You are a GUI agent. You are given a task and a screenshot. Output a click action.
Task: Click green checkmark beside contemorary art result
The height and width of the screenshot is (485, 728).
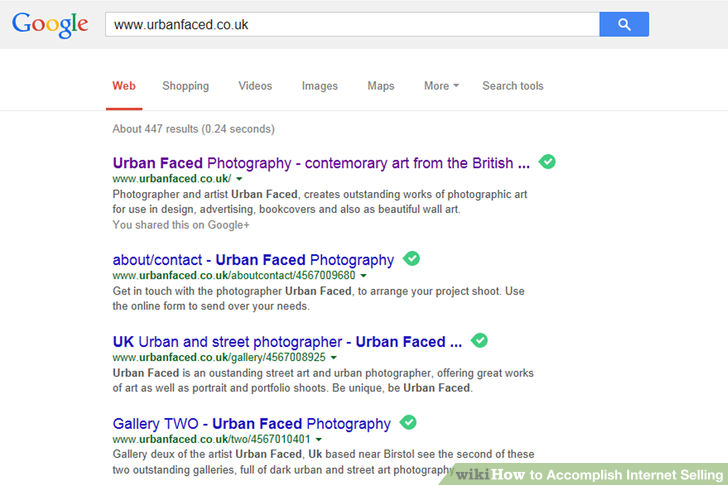click(547, 162)
